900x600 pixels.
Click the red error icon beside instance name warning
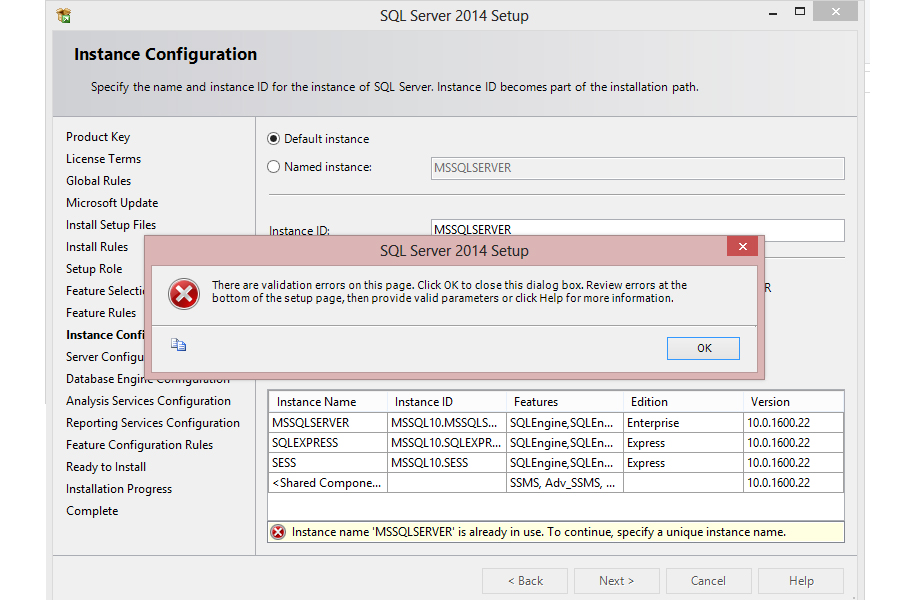pyautogui.click(x=278, y=532)
